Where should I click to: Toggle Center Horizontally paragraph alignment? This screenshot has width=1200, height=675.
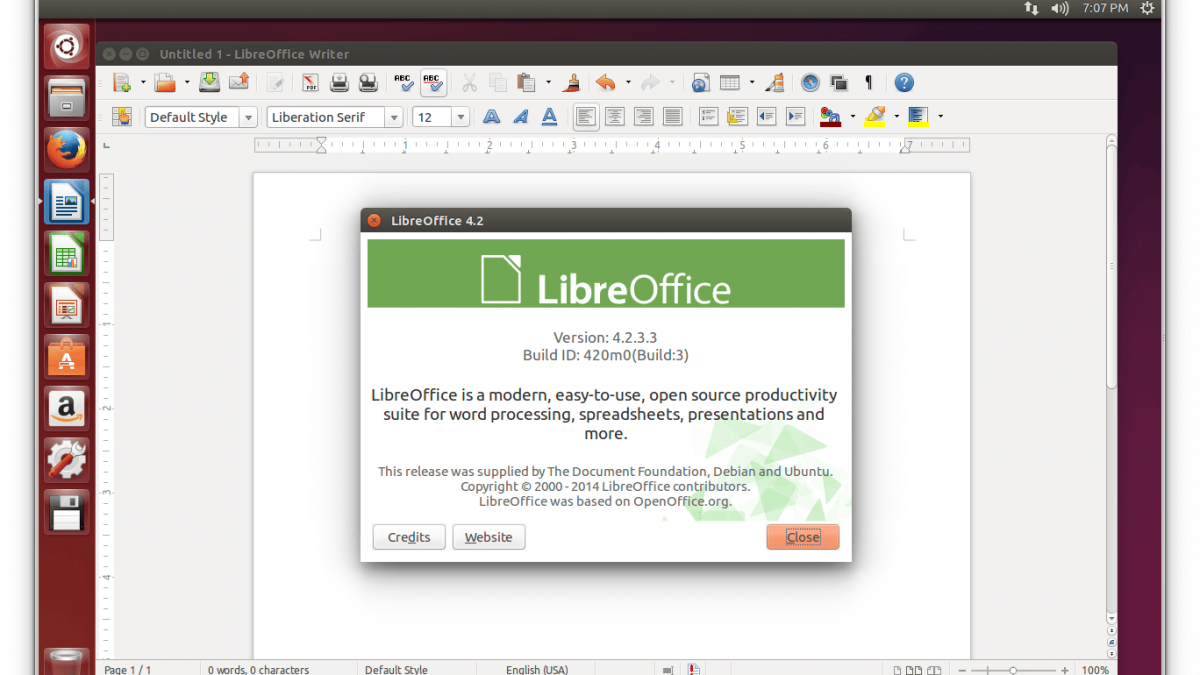(x=615, y=117)
